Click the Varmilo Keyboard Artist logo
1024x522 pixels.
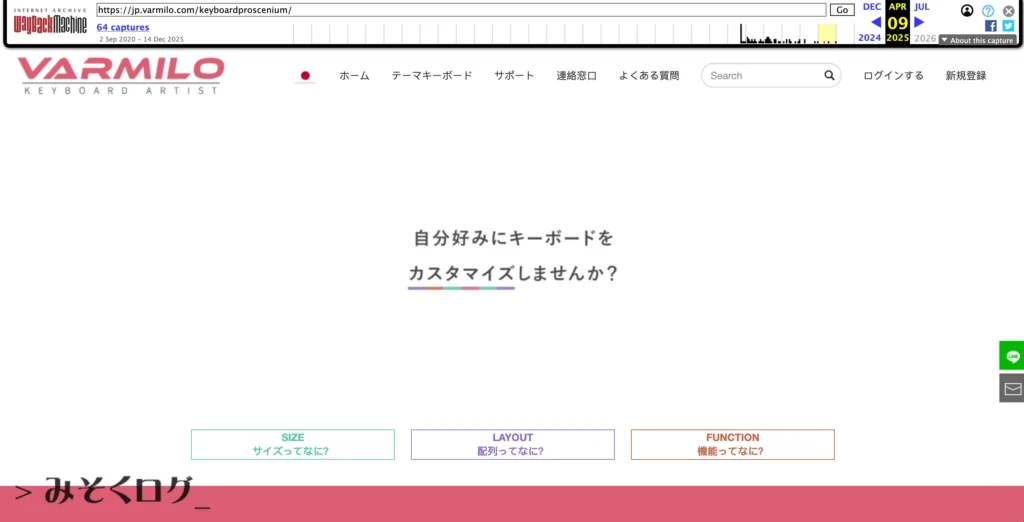click(x=121, y=76)
